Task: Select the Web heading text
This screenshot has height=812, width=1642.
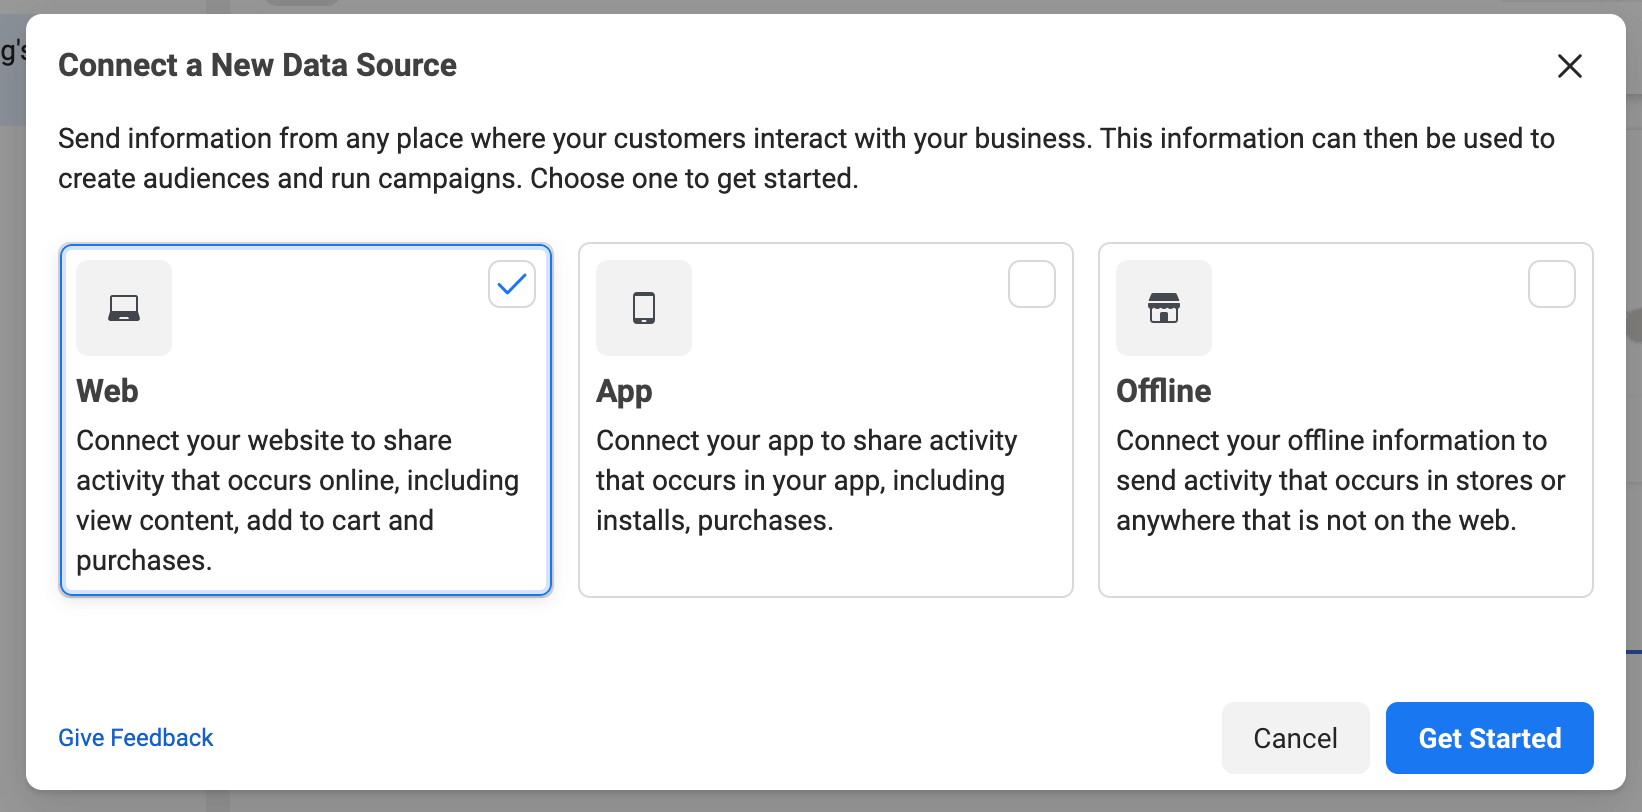Action: (x=107, y=391)
